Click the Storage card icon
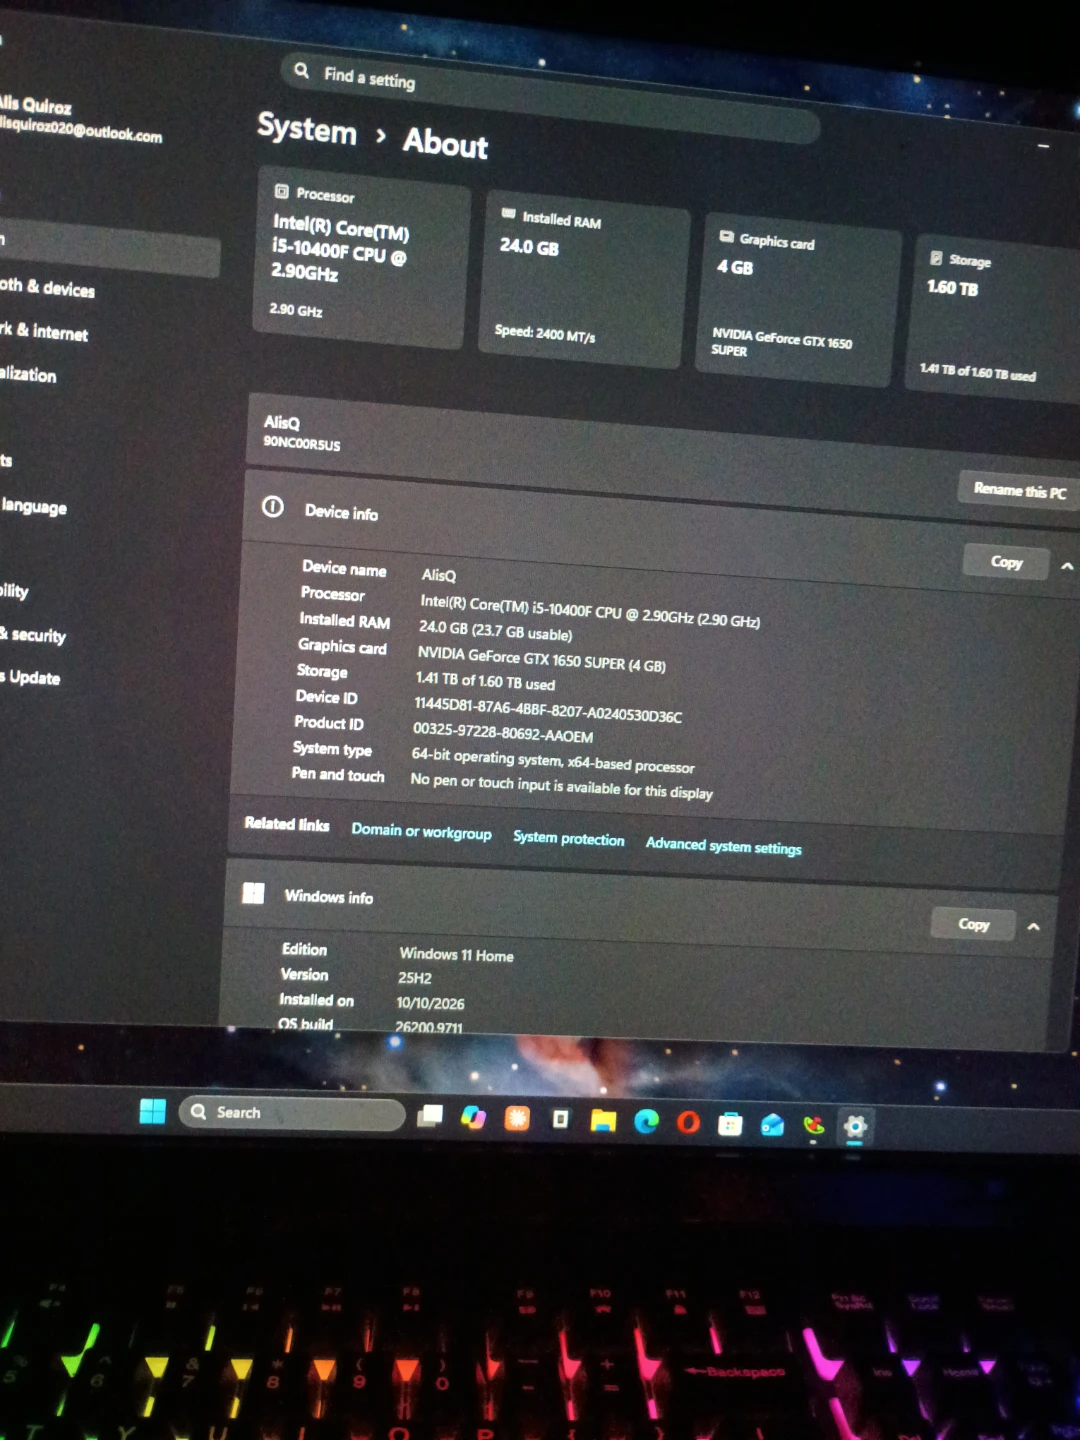This screenshot has width=1080, height=1440. (x=936, y=258)
